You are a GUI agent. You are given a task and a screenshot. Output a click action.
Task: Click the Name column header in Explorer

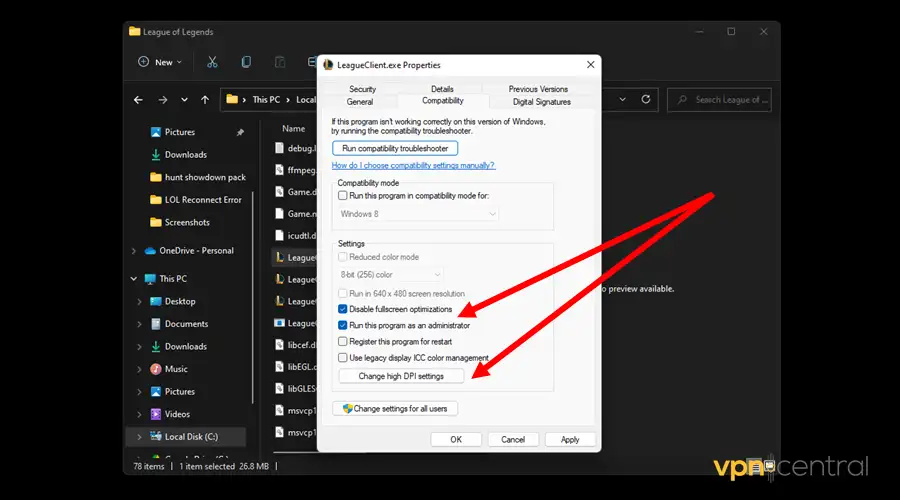(293, 129)
